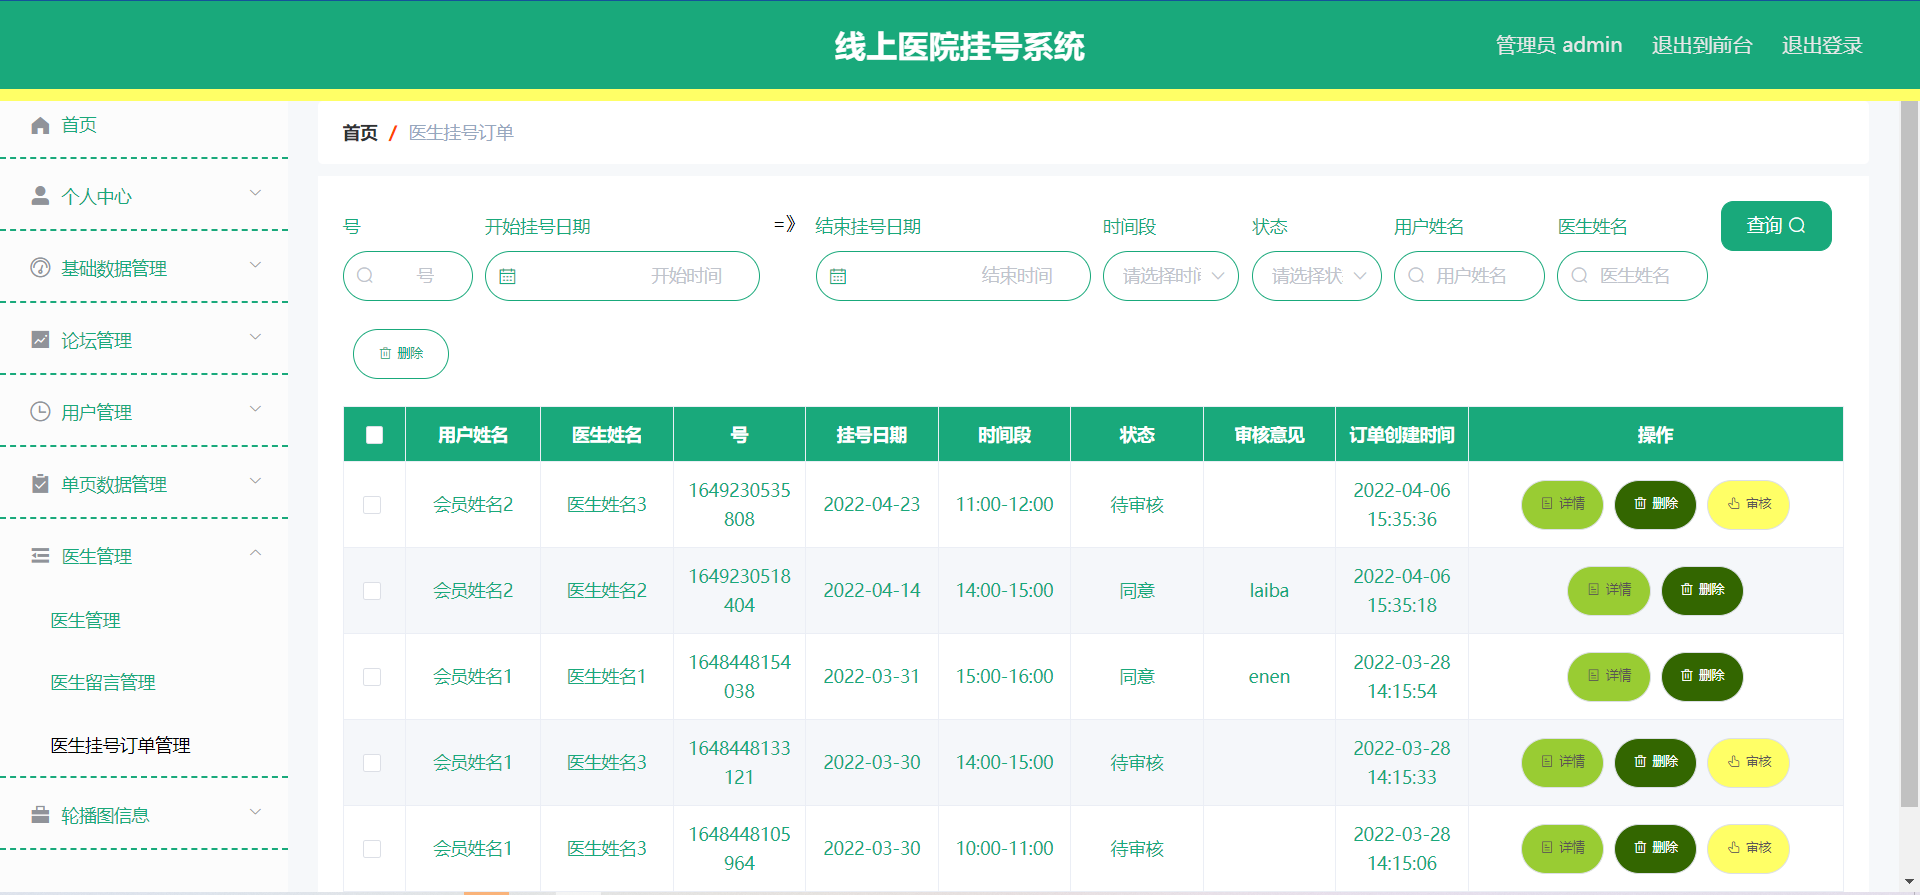
Task: Click the vertical page scrollbar
Action: 1909,454
